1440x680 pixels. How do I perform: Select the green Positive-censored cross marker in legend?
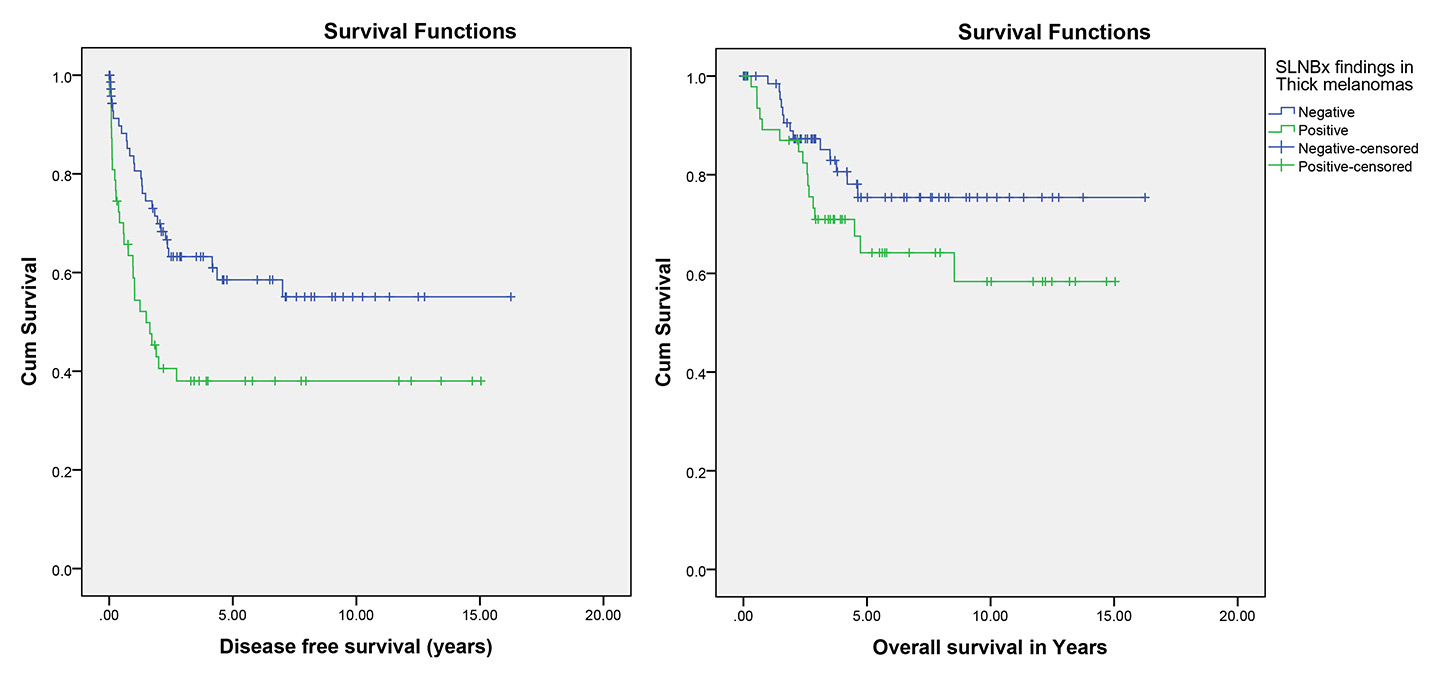[1281, 167]
